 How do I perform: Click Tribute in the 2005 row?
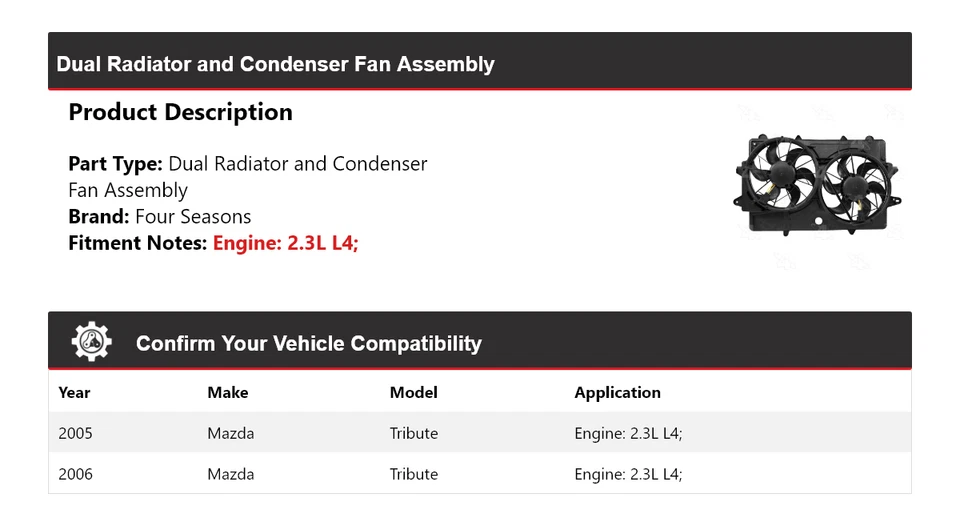413,433
